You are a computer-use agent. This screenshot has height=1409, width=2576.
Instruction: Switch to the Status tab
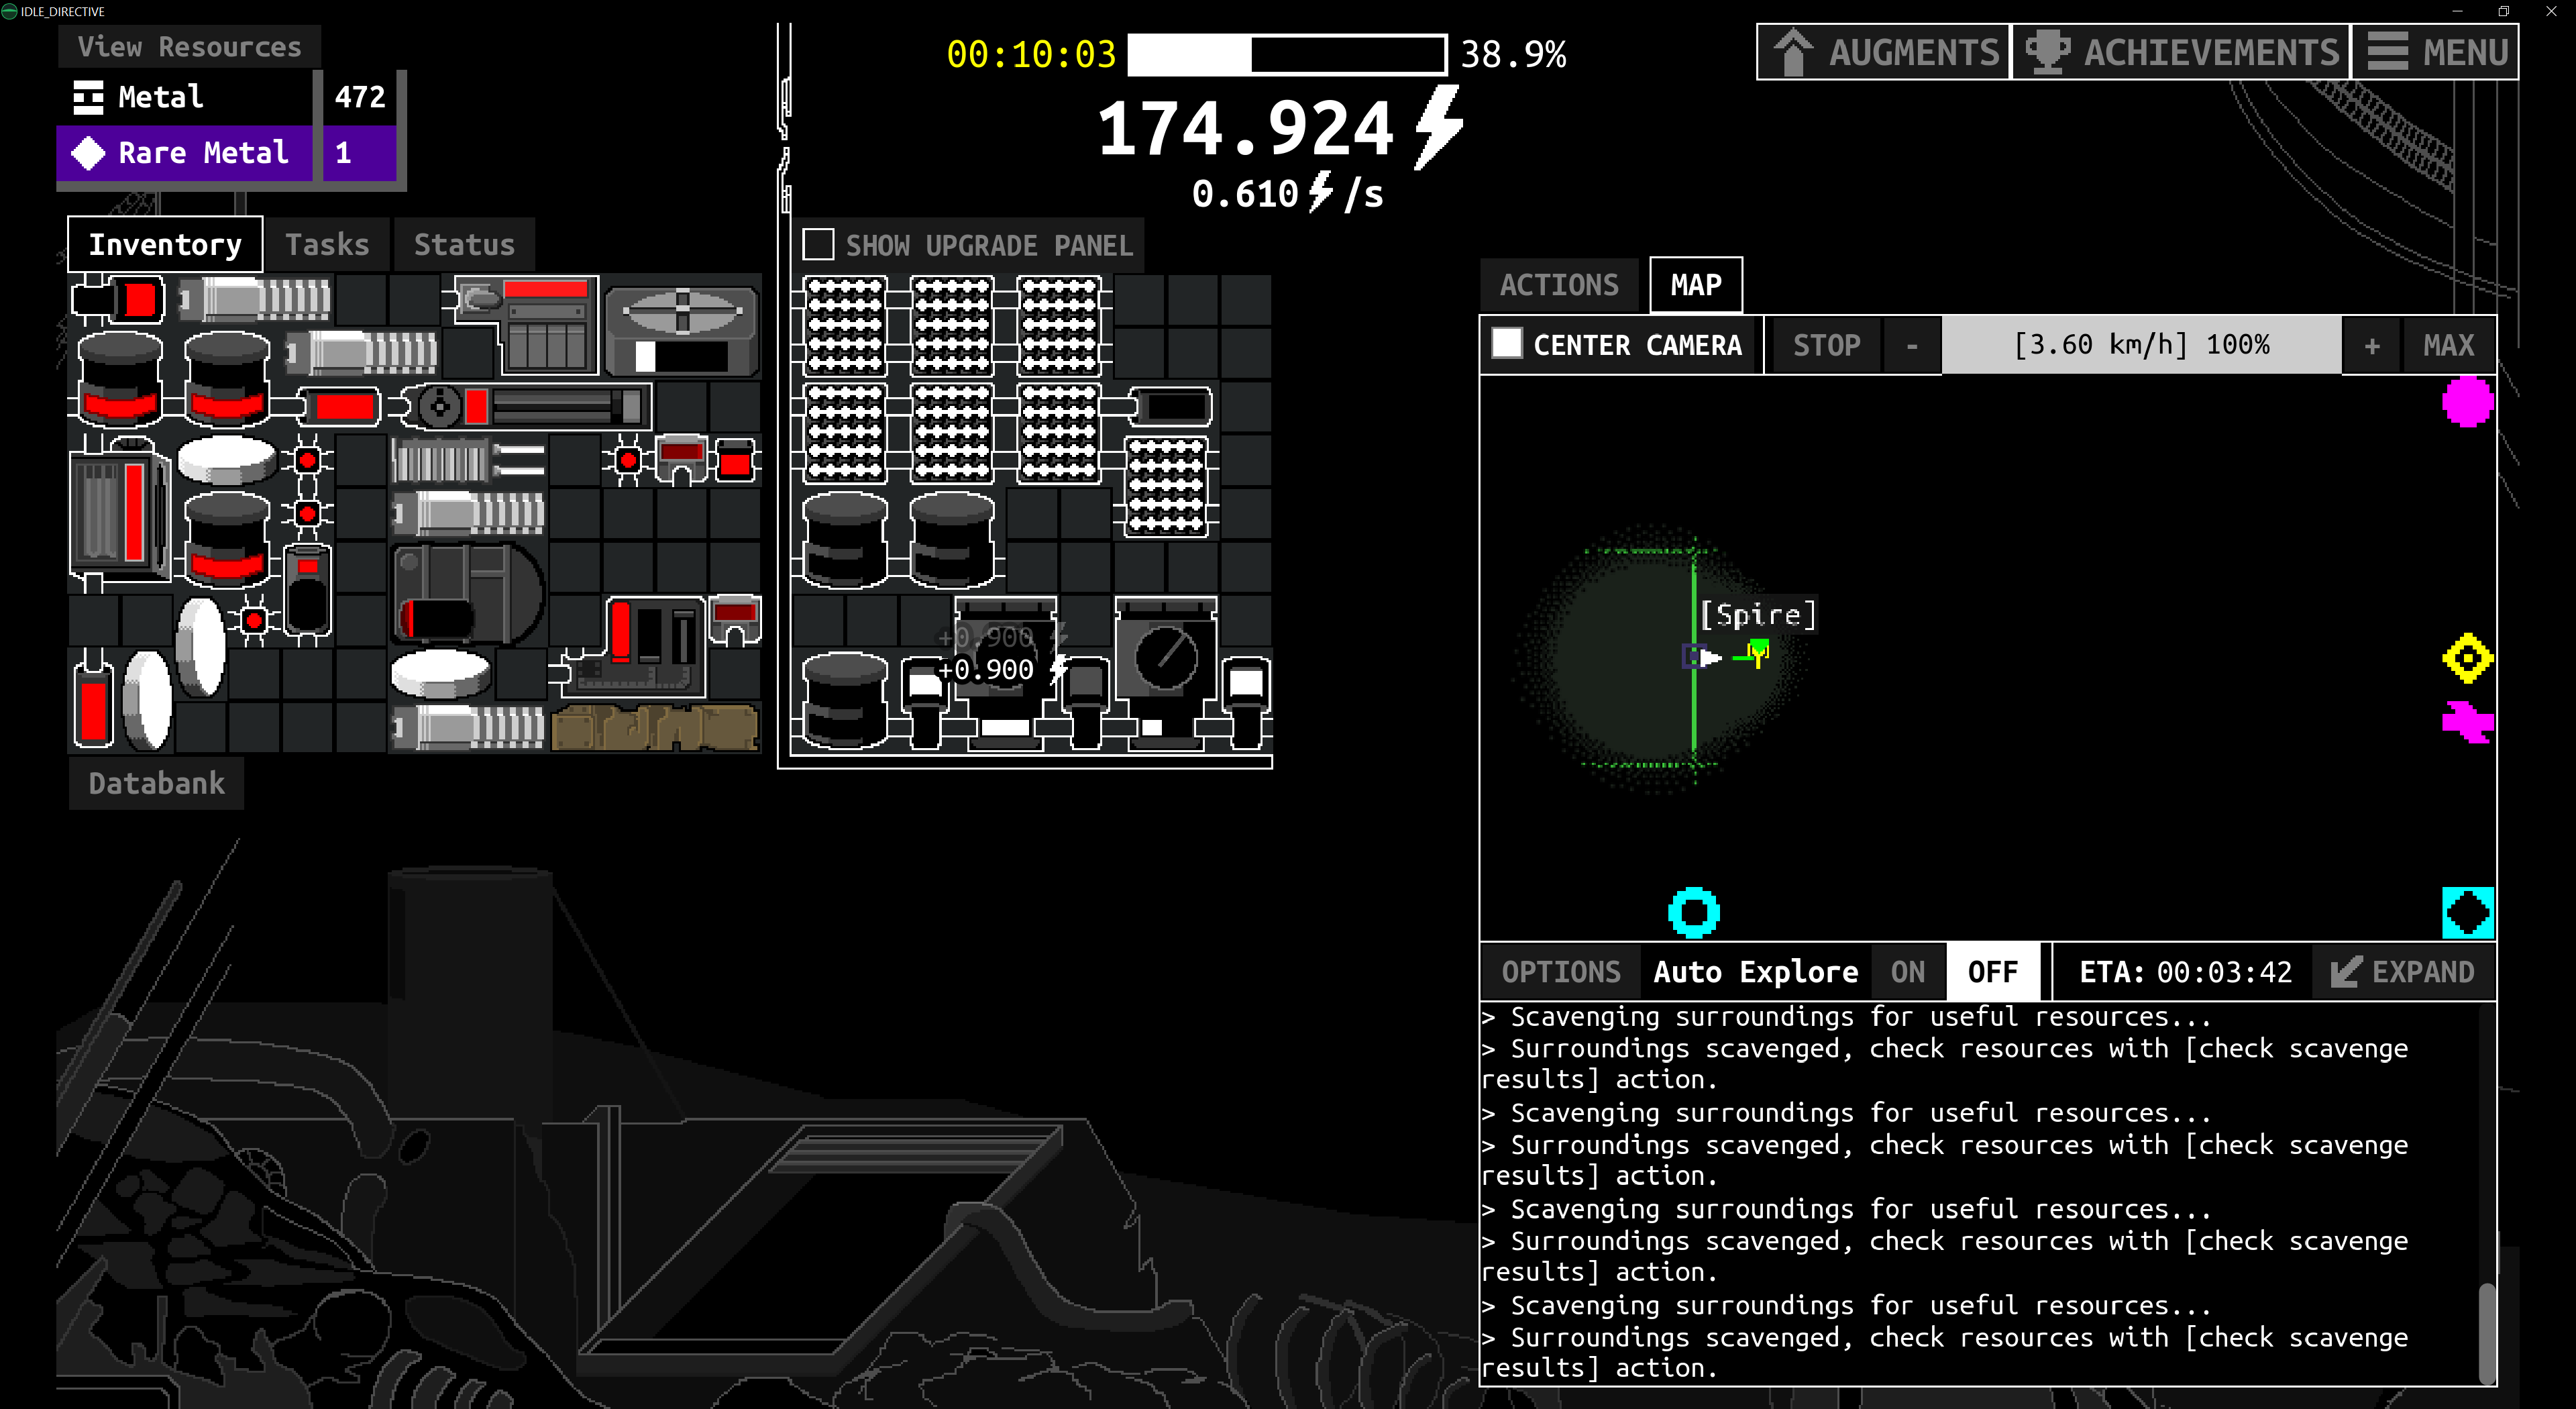click(464, 245)
